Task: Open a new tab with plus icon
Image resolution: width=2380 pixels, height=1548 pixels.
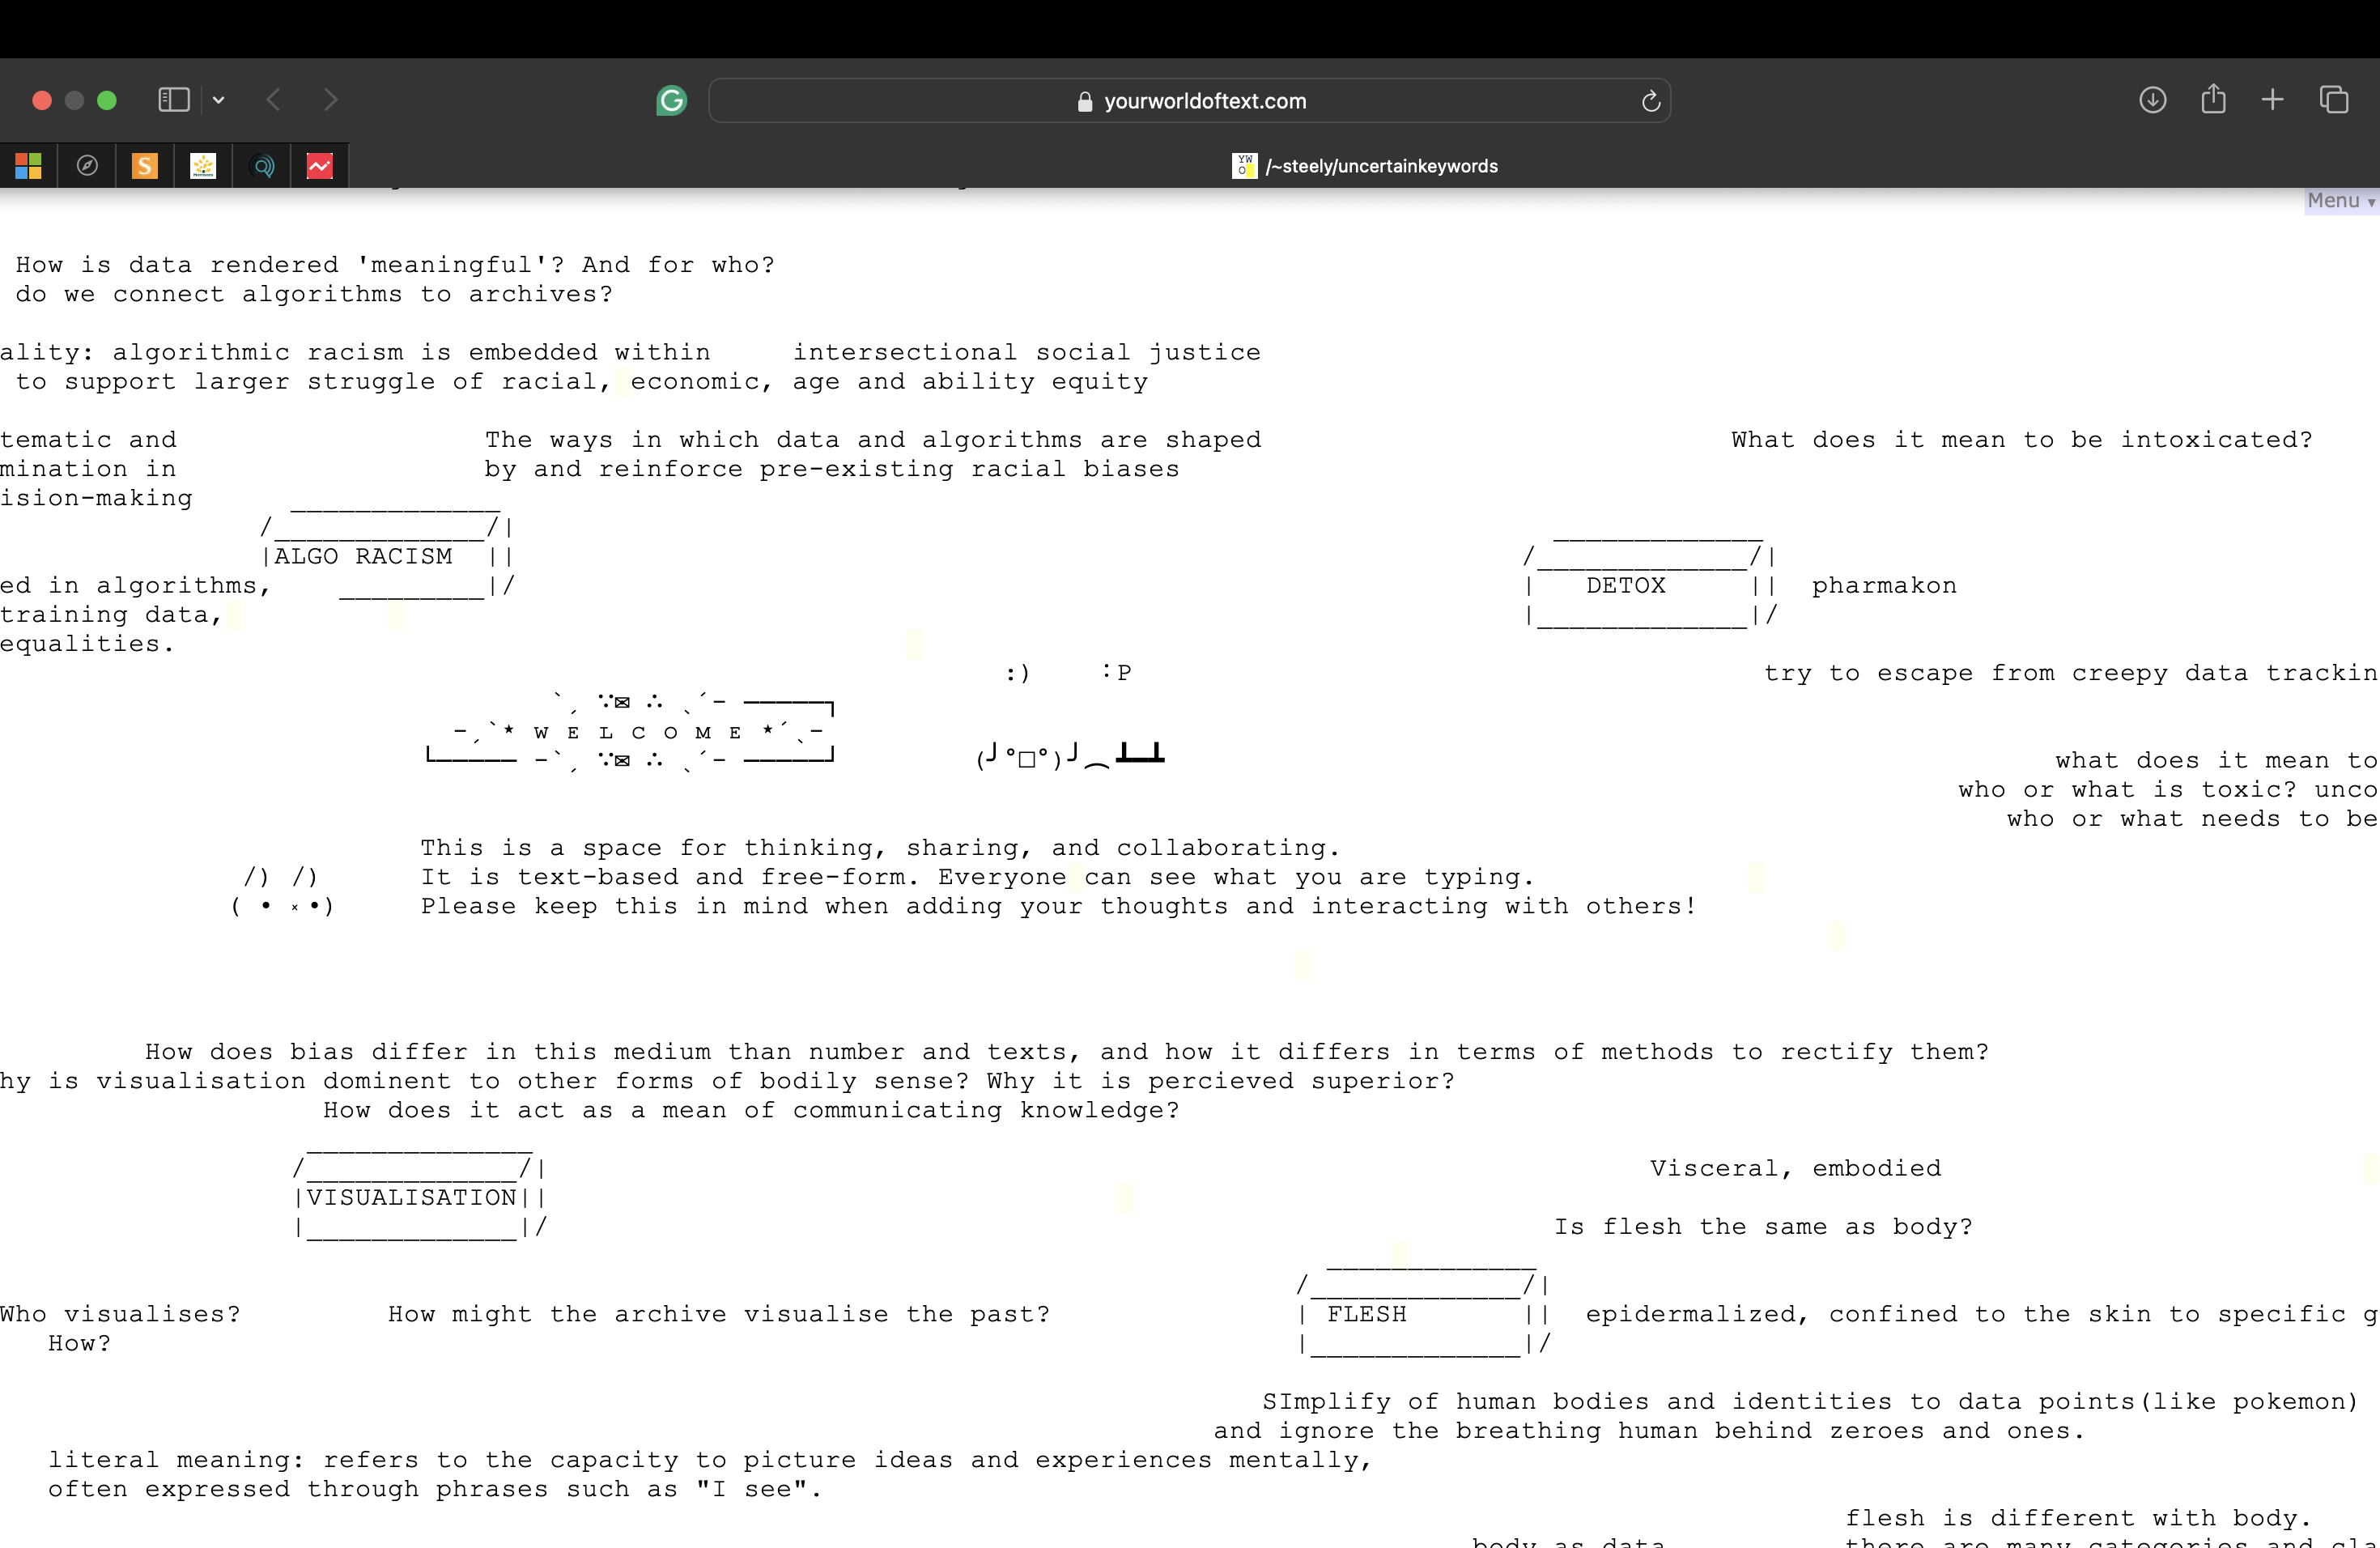Action: point(2272,100)
